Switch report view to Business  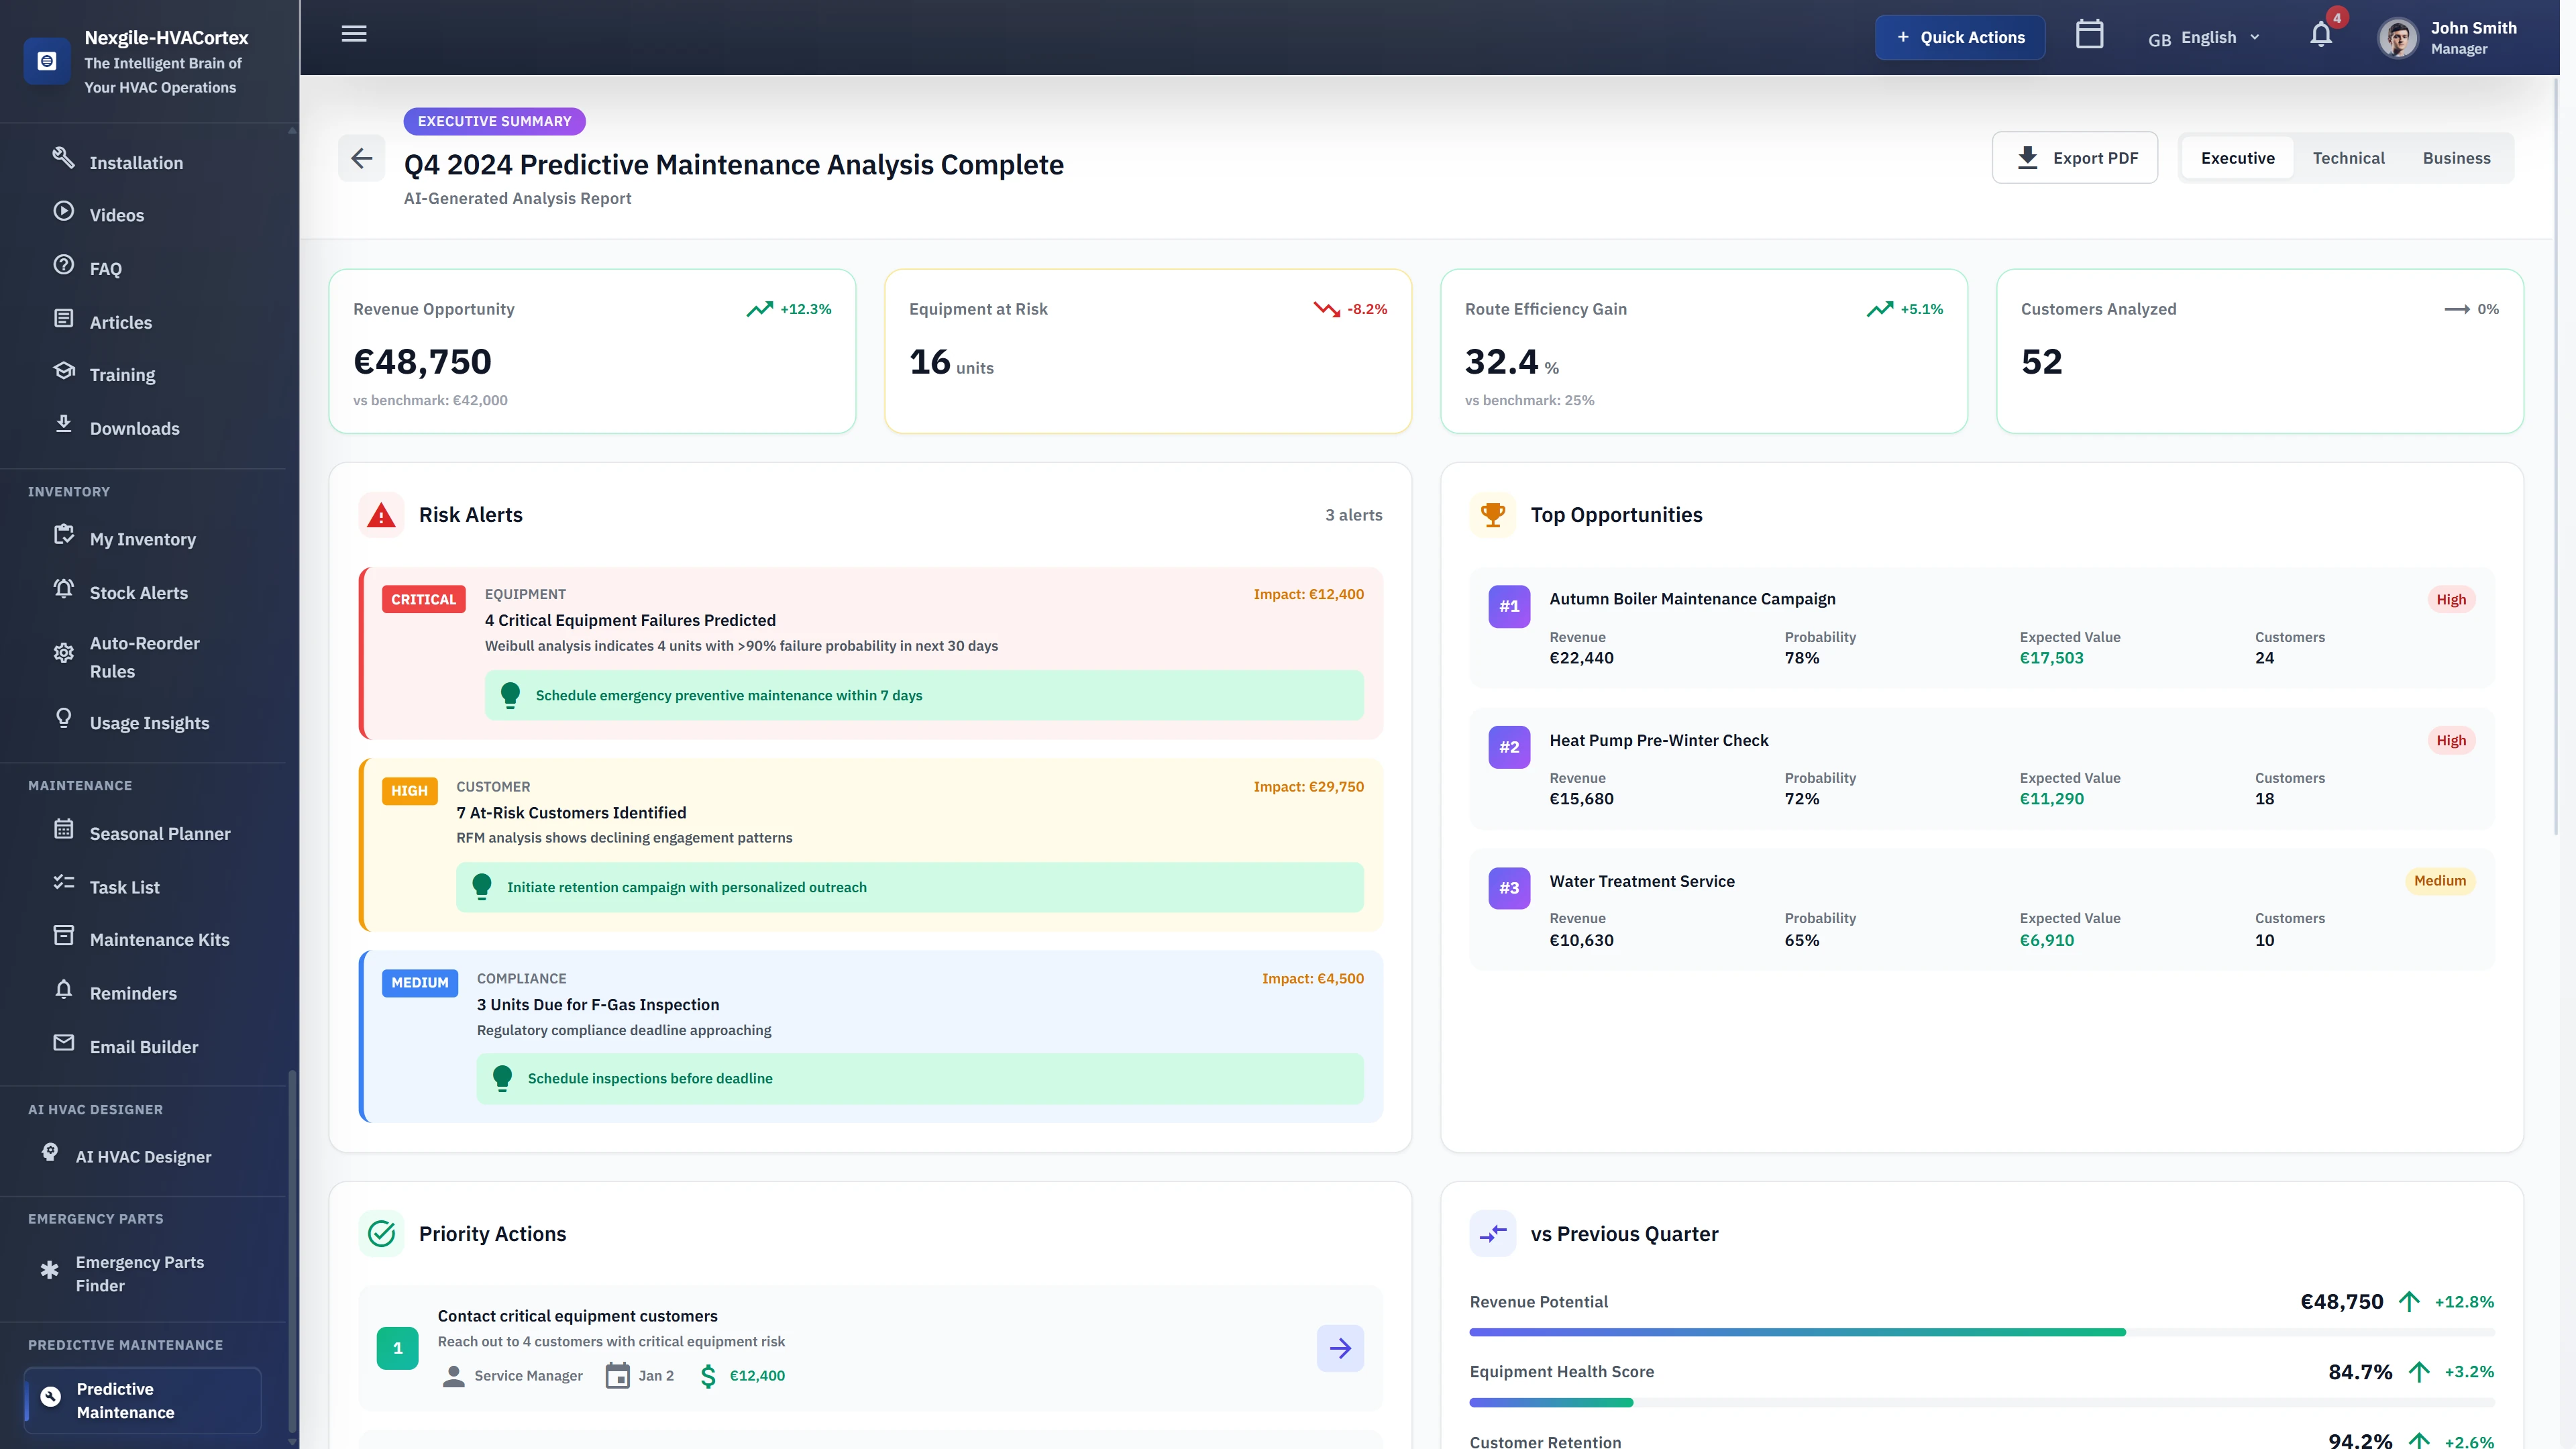click(x=2457, y=157)
